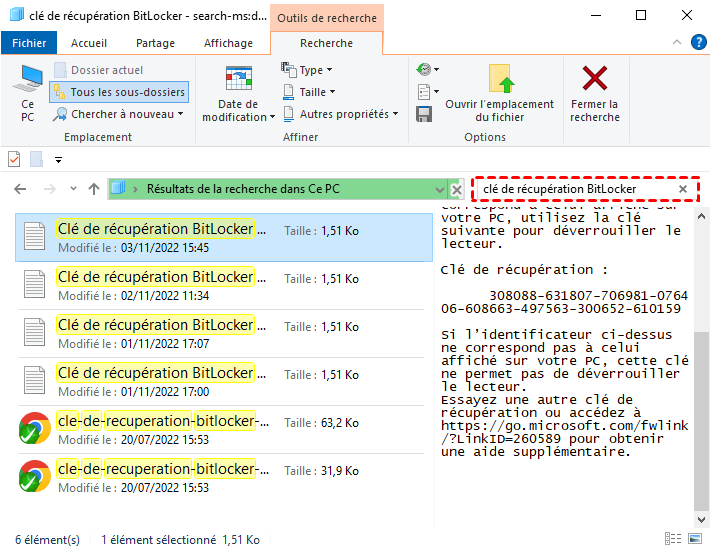Switch to the Affichage ribbon tab

[228, 44]
